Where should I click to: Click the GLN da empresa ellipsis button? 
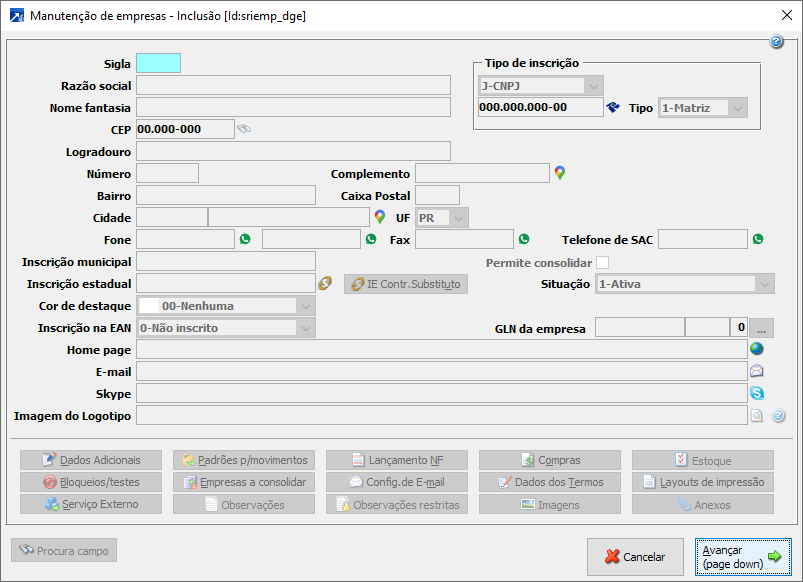pos(762,327)
